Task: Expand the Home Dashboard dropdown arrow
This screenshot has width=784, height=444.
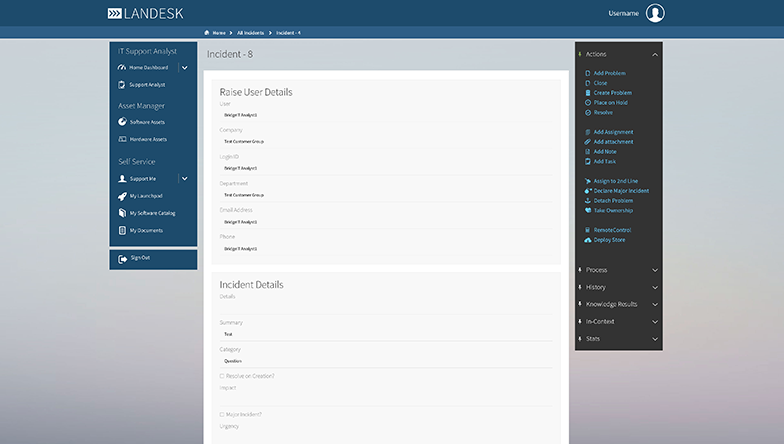Action: [184, 67]
